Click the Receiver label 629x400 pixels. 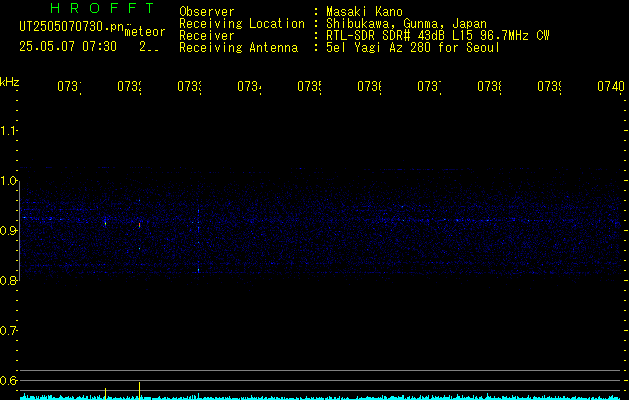click(207, 36)
